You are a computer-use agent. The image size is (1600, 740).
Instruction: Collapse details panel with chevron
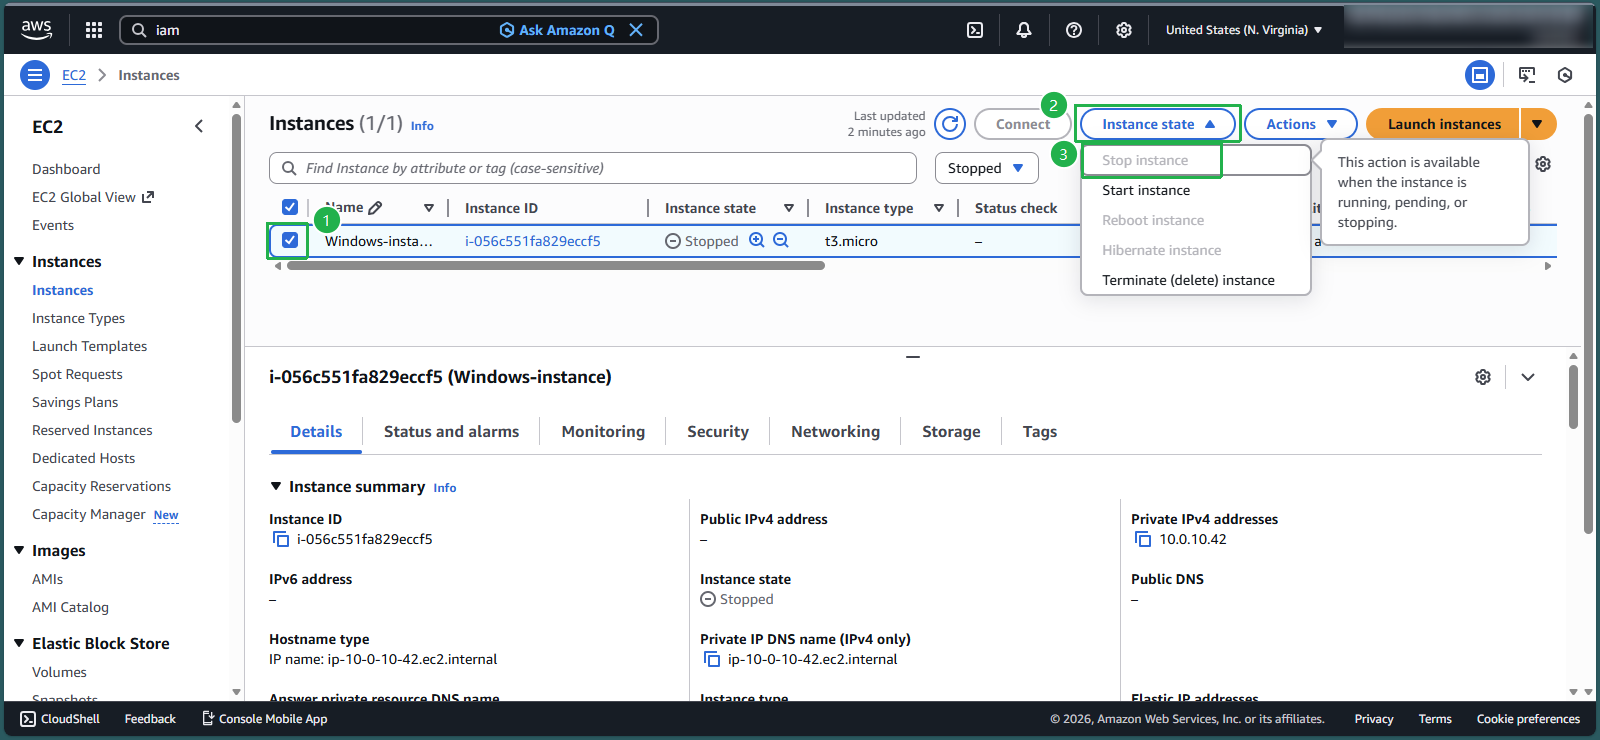(1528, 377)
